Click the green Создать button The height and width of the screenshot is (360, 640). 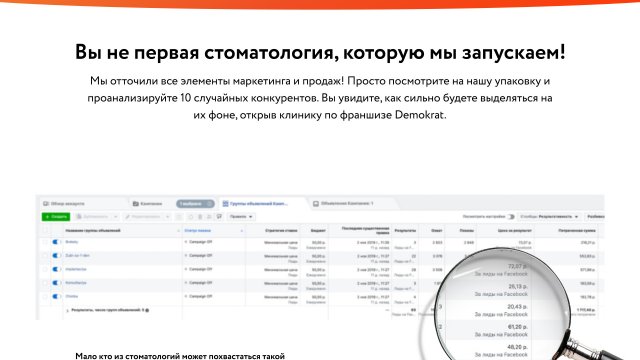56,216
